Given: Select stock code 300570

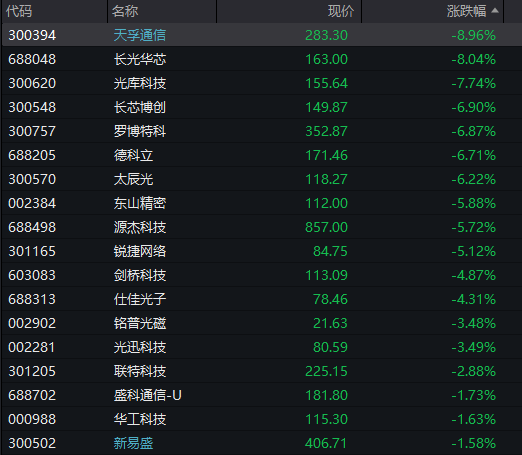Looking at the screenshot, I should click(x=32, y=179).
